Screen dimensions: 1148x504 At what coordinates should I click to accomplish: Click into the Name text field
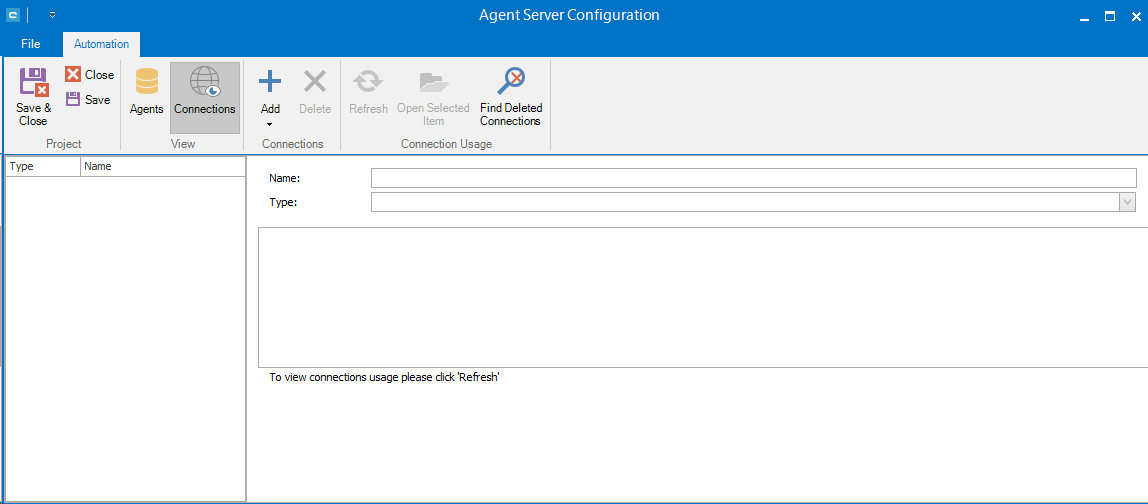(753, 178)
